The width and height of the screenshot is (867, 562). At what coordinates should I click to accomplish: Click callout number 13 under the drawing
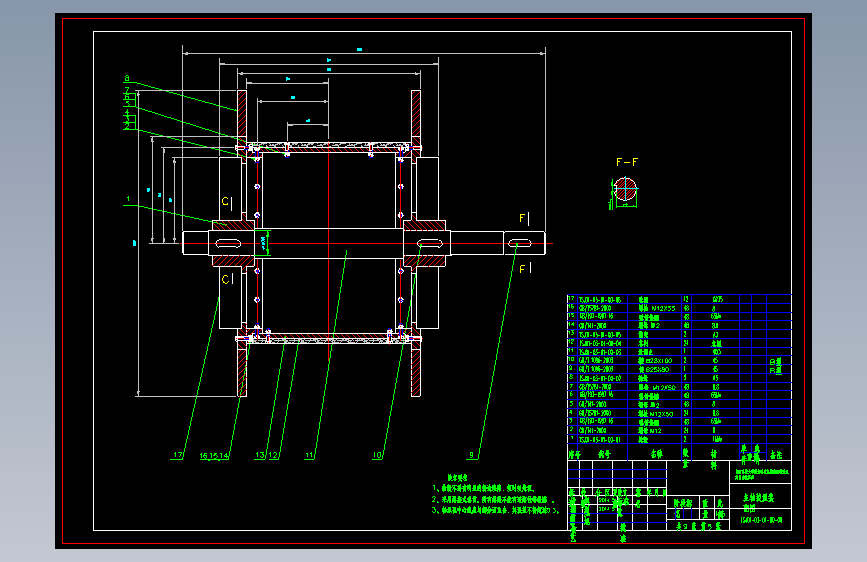(x=260, y=455)
